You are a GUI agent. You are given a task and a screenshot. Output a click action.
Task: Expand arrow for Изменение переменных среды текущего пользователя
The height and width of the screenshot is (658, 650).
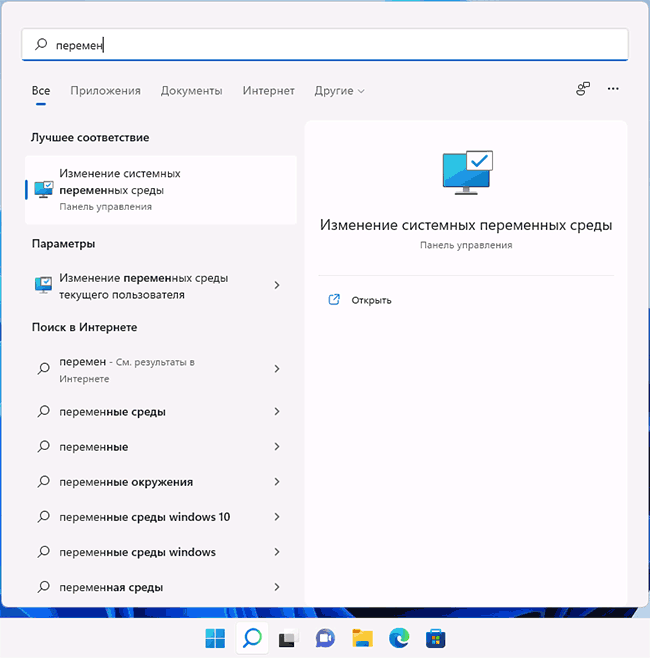click(x=277, y=285)
